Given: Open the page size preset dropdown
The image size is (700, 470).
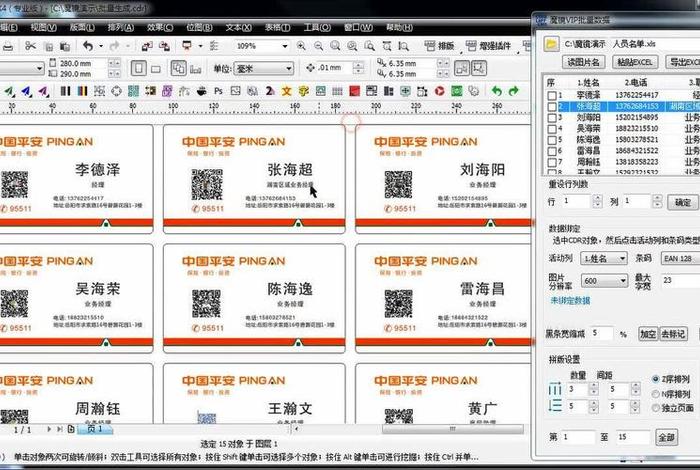Looking at the screenshot, I should (x=39, y=68).
